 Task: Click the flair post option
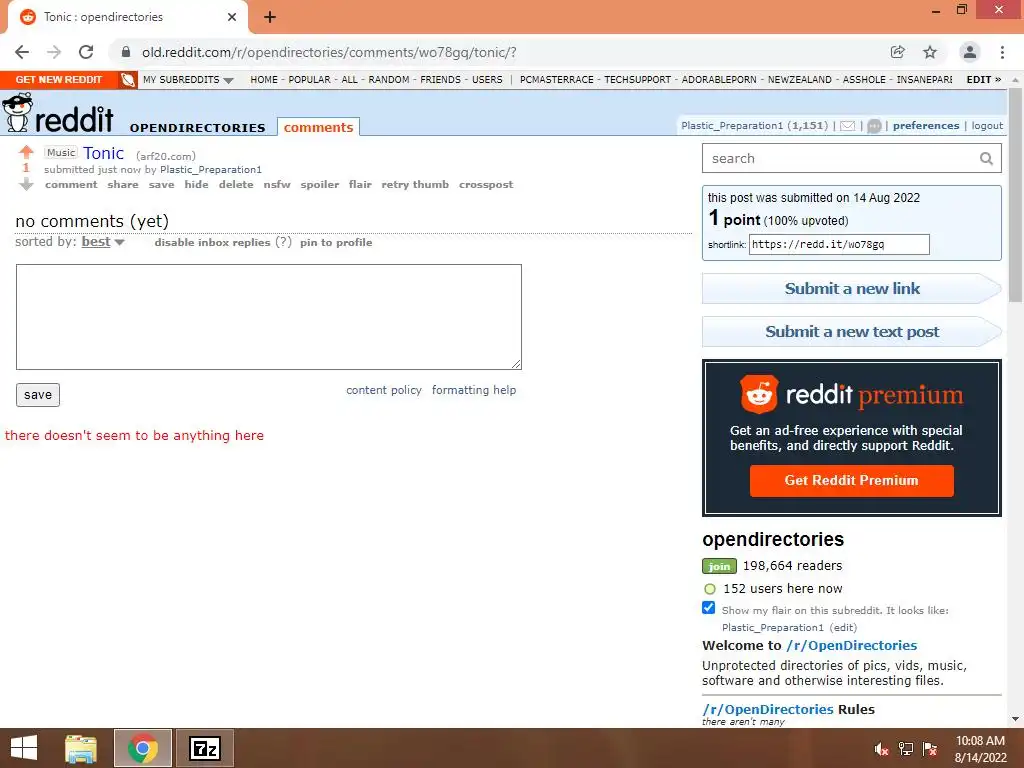(360, 185)
